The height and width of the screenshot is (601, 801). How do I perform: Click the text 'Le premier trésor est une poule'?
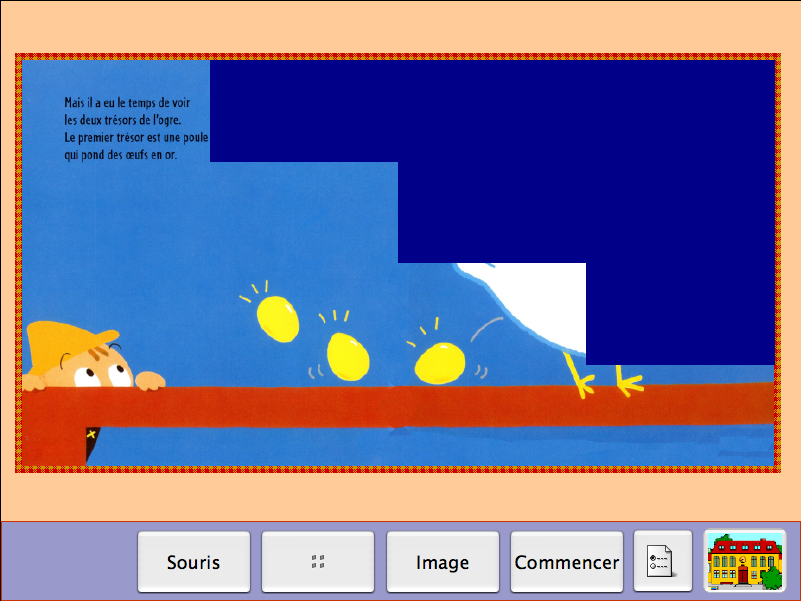point(136,137)
